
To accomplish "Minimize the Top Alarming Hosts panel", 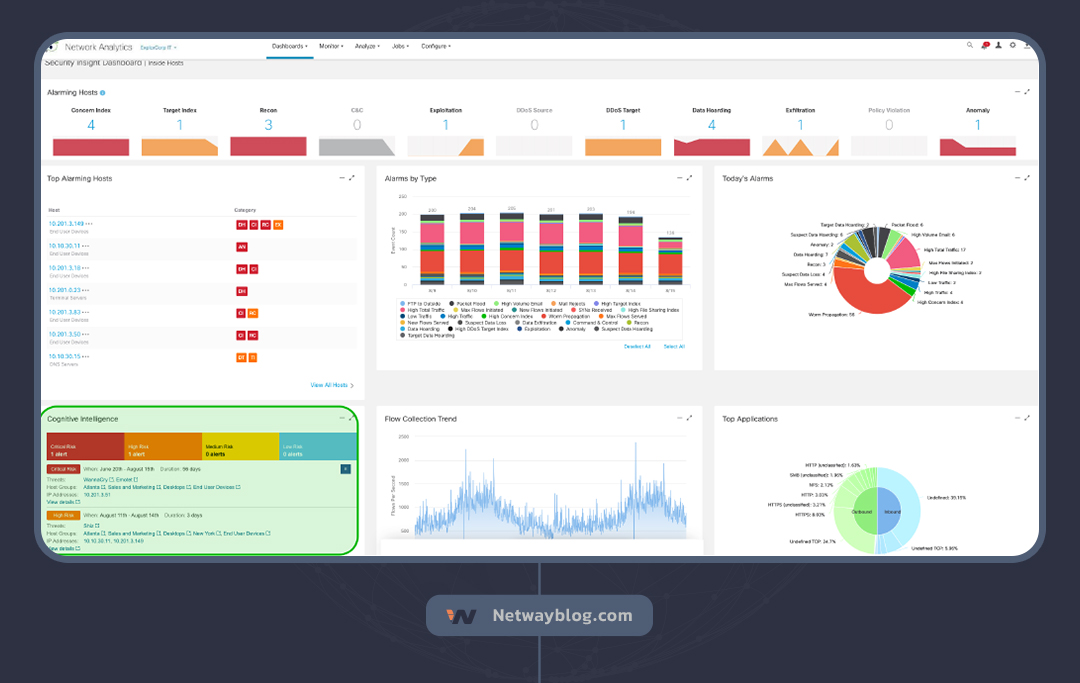I will click(x=341, y=178).
